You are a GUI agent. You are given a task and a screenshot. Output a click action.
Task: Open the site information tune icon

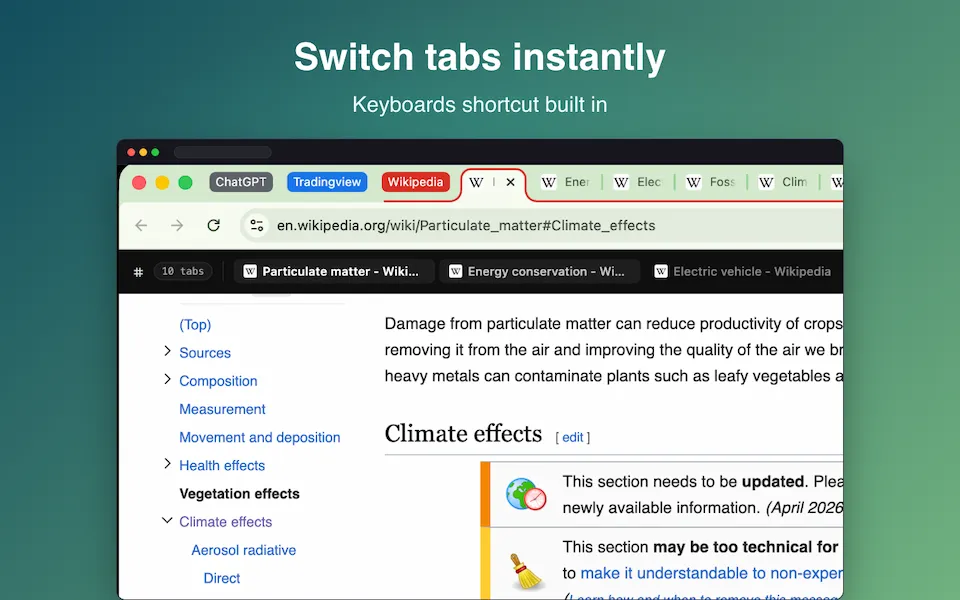(257, 225)
